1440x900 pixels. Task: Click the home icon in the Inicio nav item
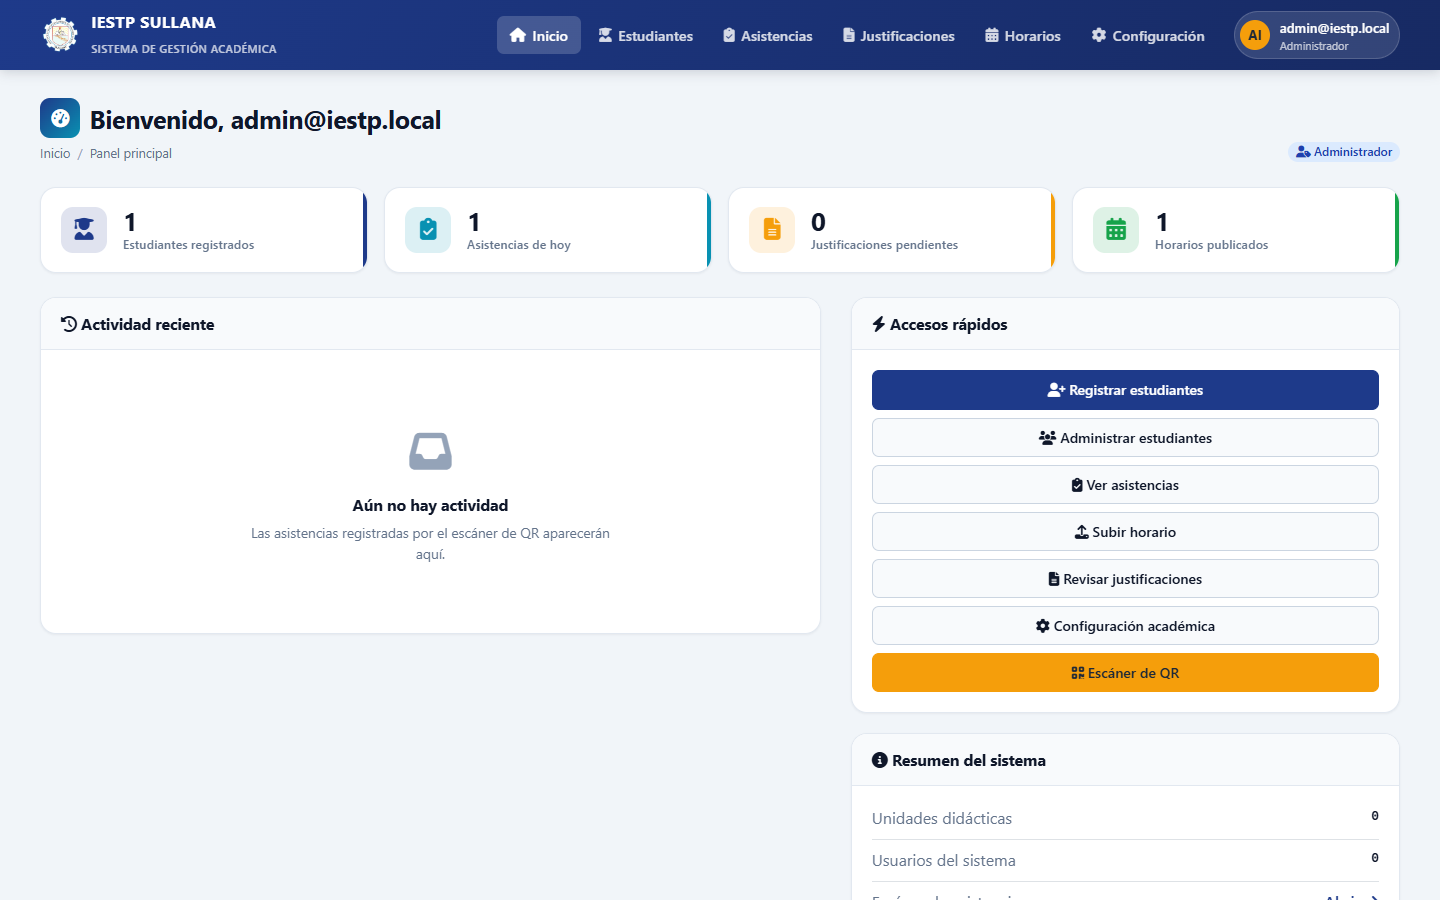518,35
